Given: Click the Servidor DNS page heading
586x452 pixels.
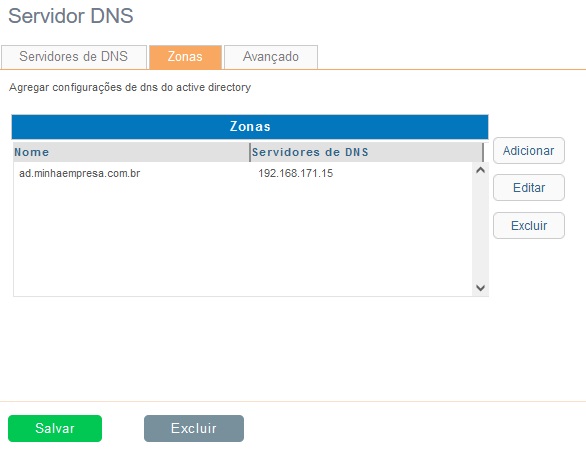Looking at the screenshot, I should [x=71, y=16].
